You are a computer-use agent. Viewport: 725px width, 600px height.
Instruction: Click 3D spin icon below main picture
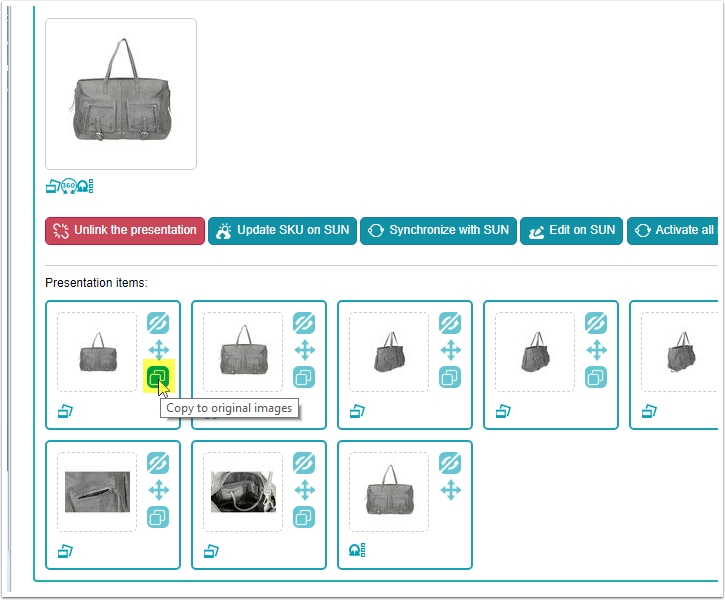tap(86, 186)
